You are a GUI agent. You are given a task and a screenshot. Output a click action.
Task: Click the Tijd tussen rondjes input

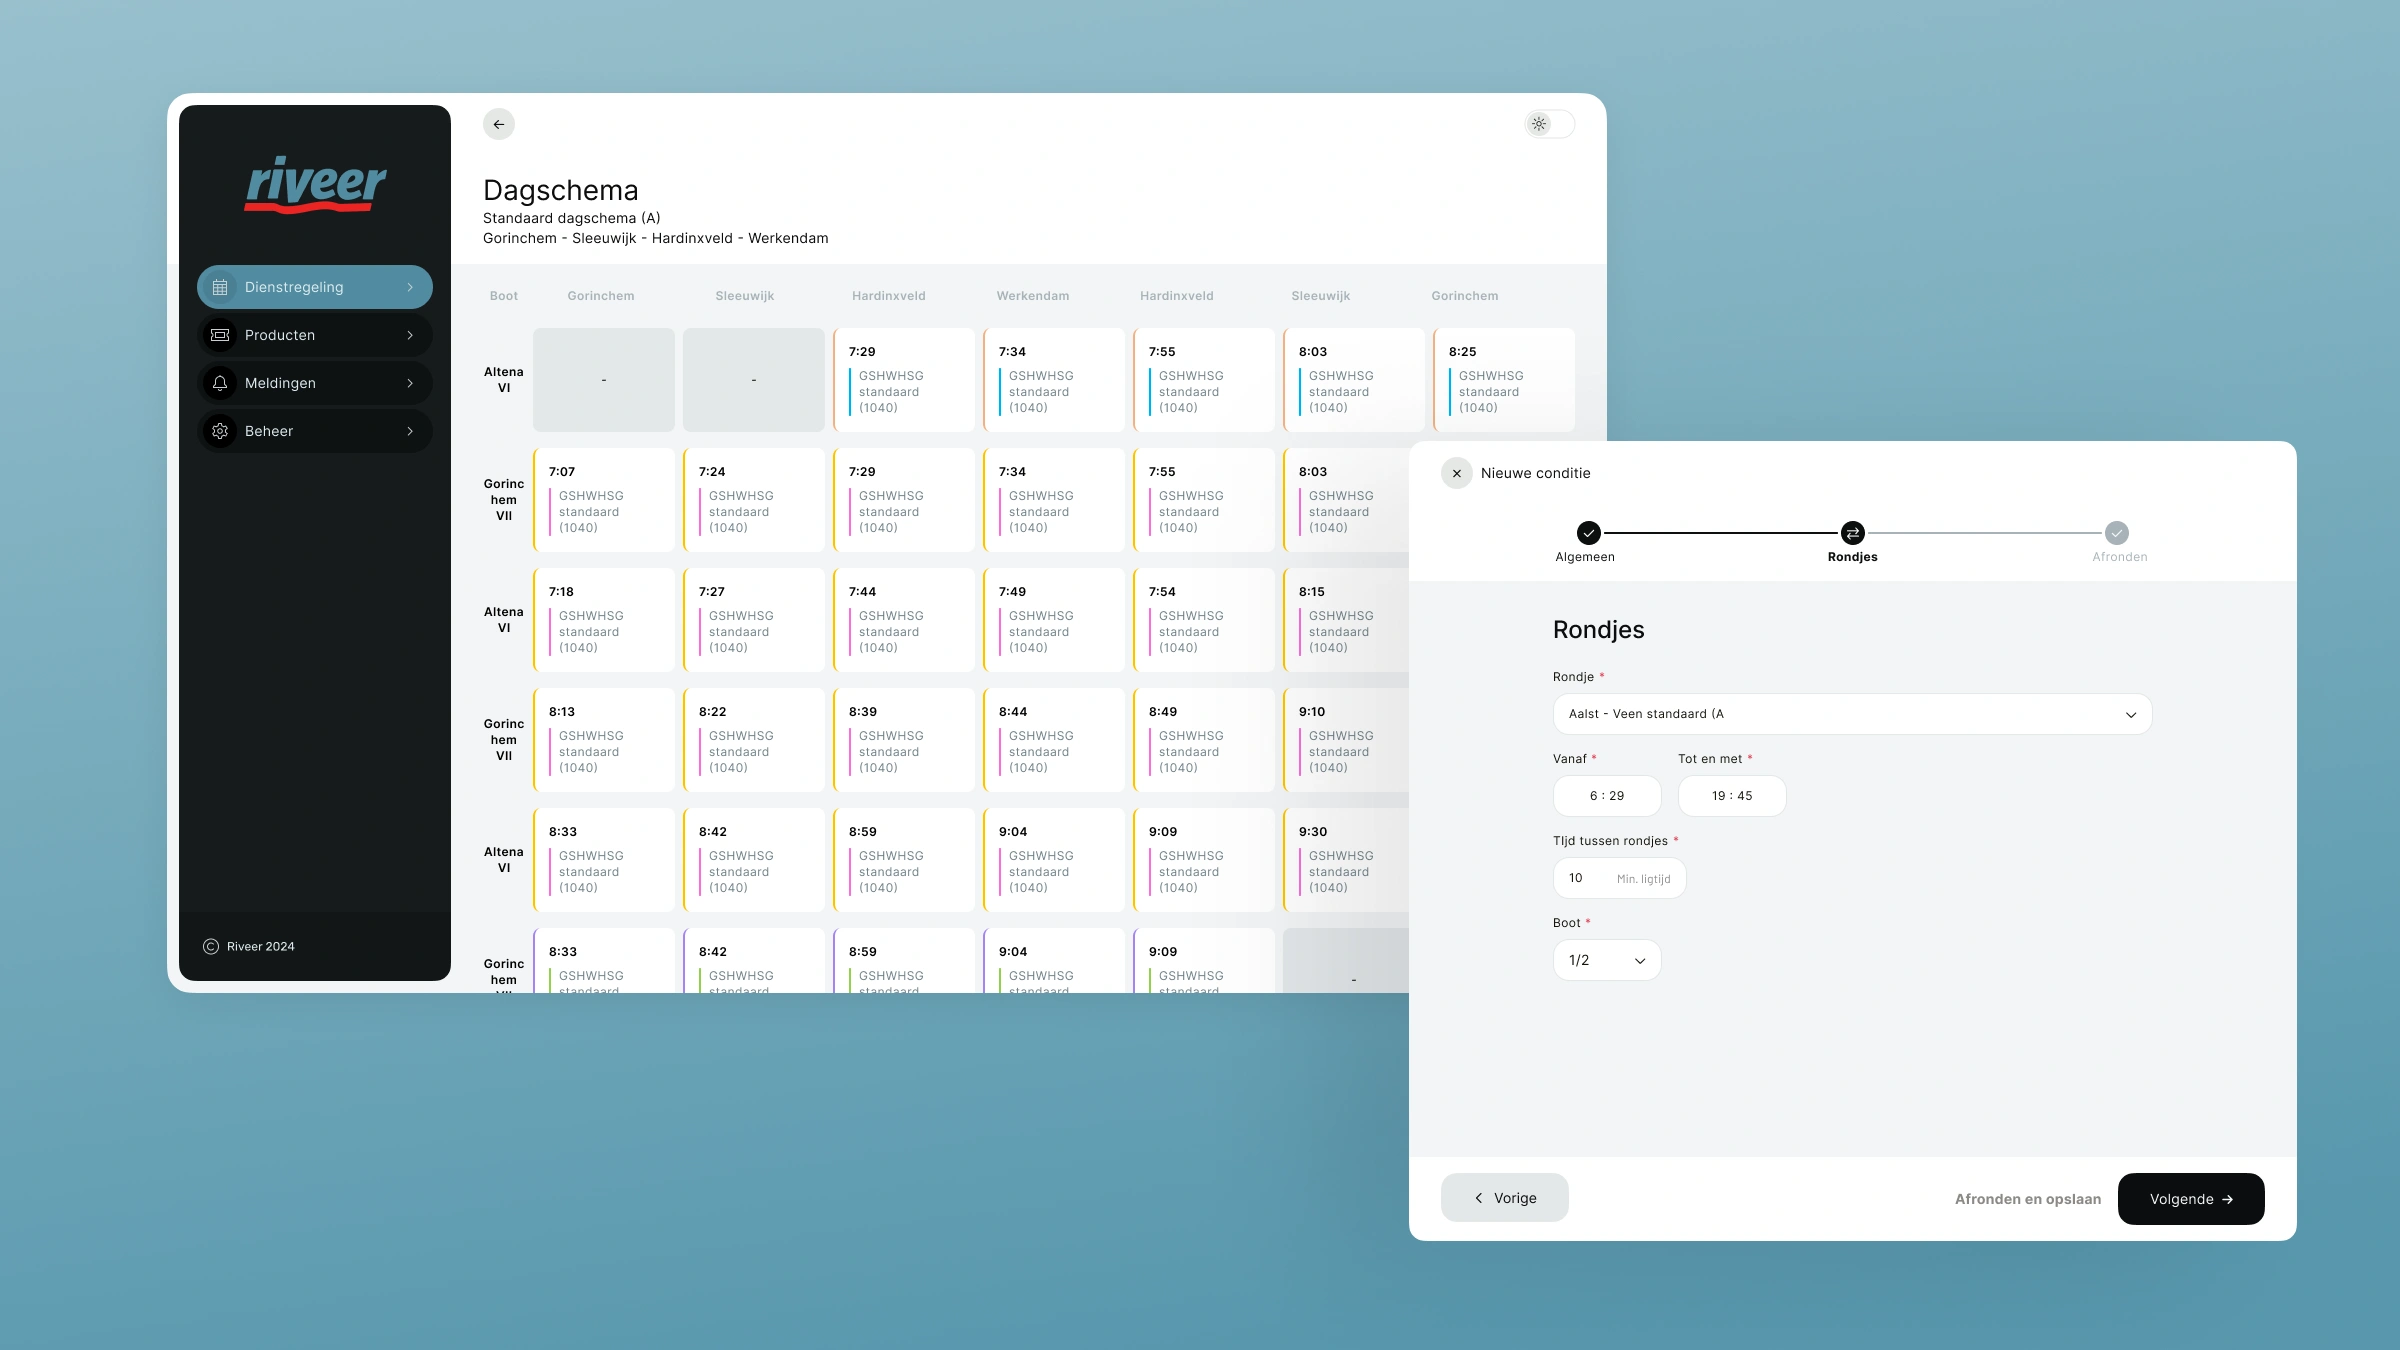[x=1618, y=877]
